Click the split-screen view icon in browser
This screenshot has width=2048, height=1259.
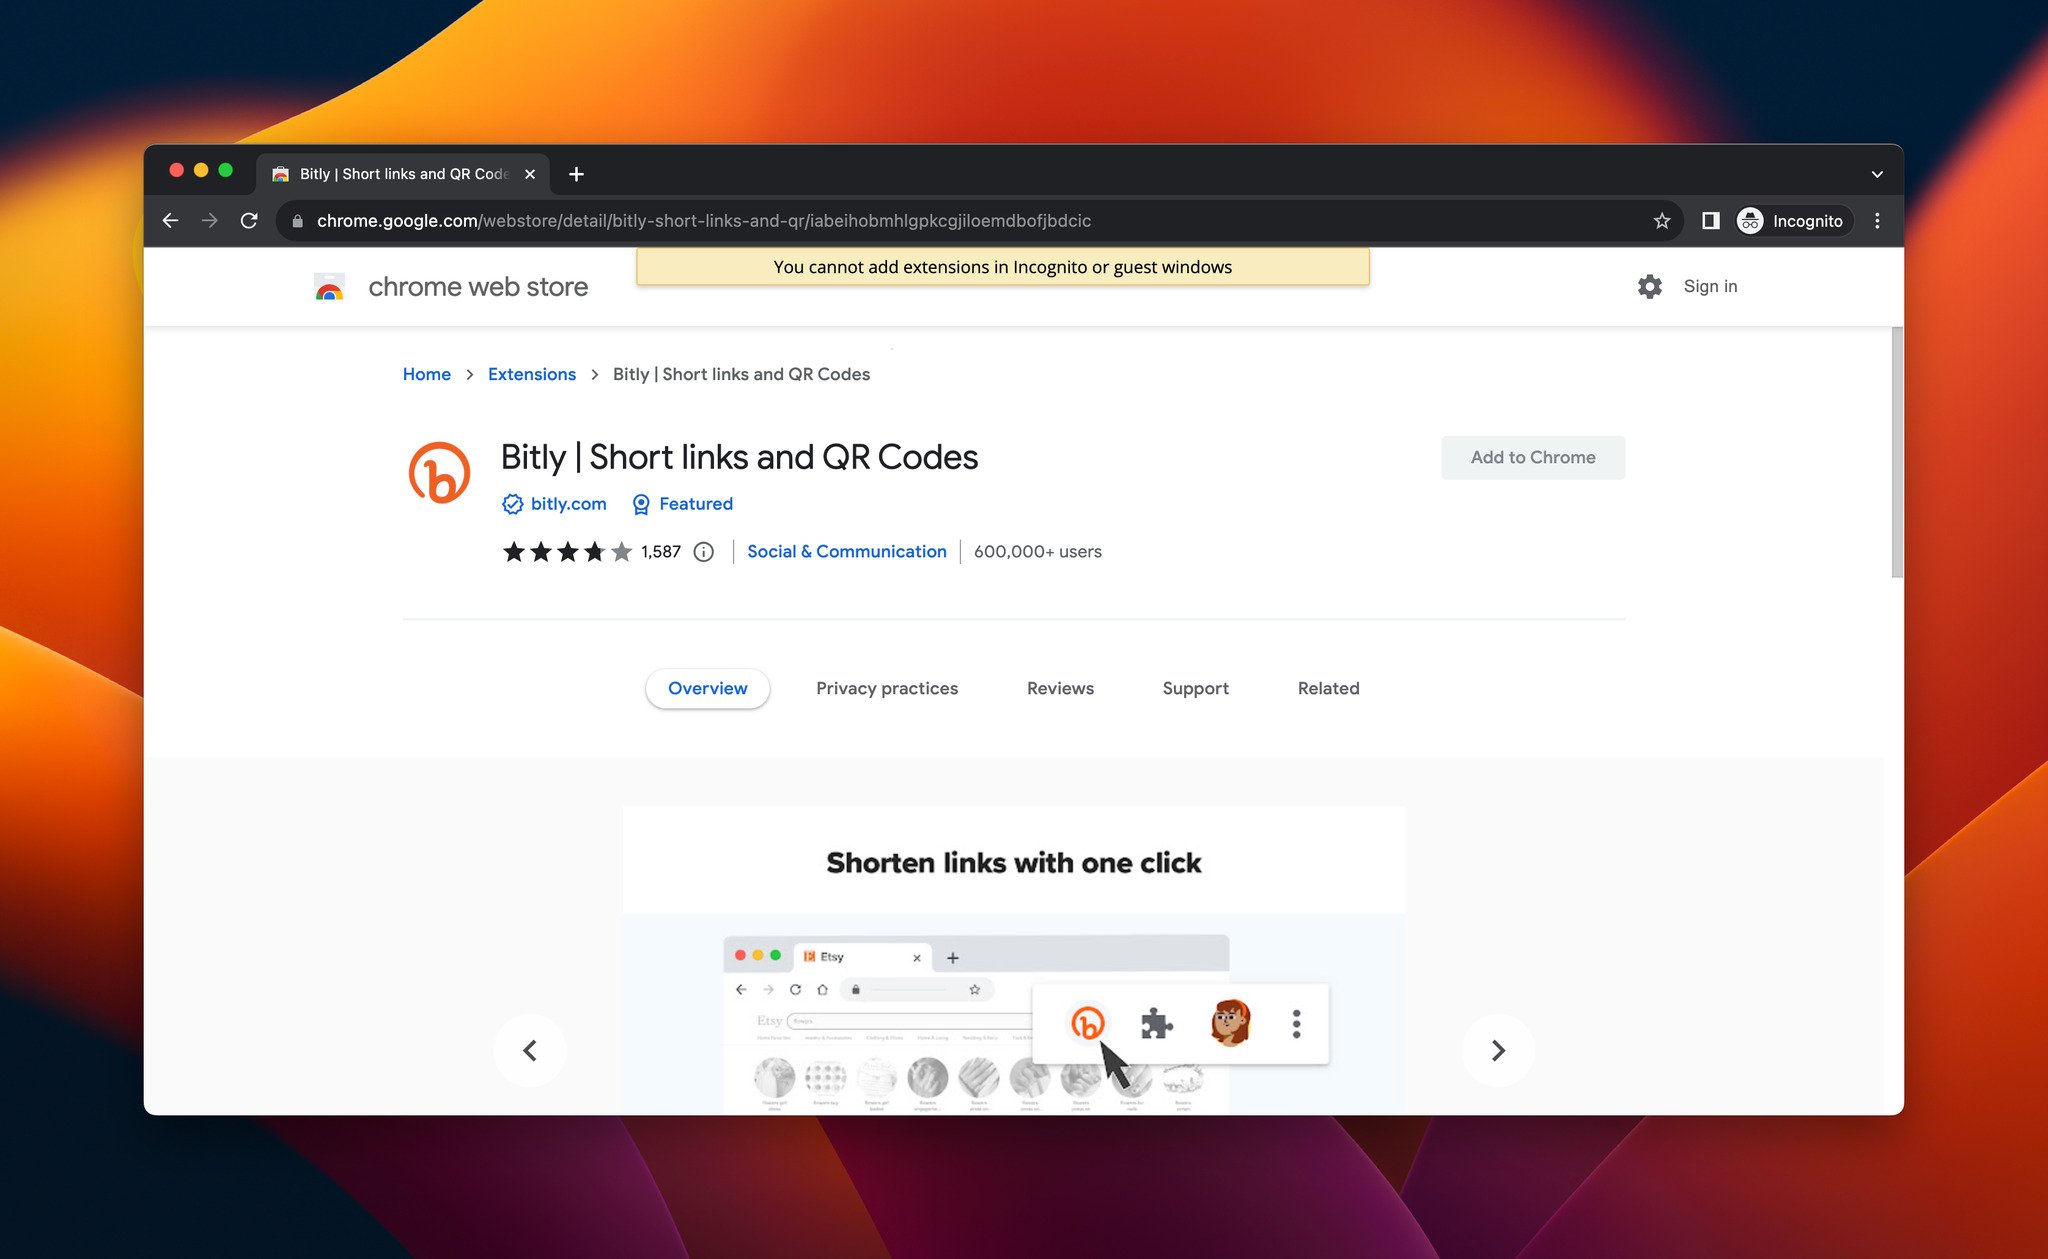(x=1709, y=221)
